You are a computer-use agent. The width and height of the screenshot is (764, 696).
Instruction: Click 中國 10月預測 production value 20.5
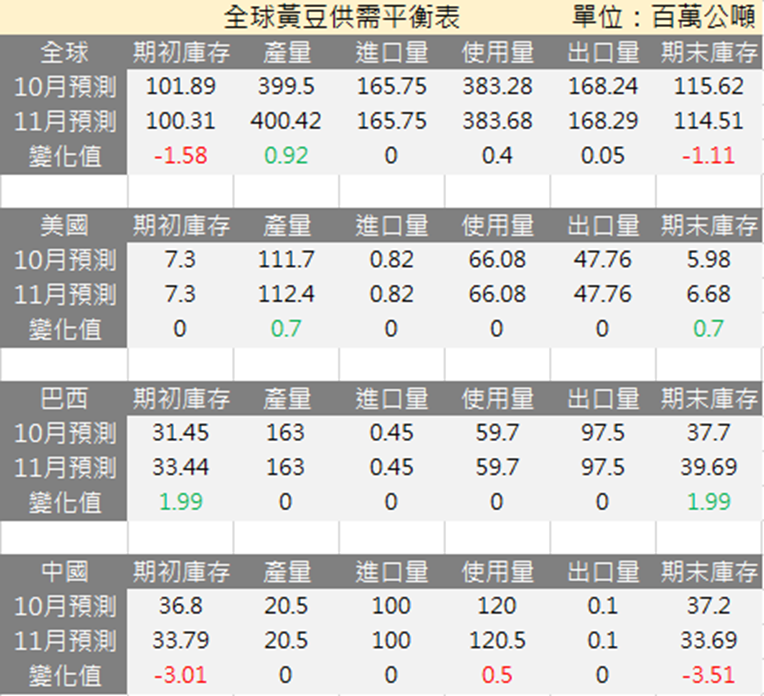pos(286,606)
